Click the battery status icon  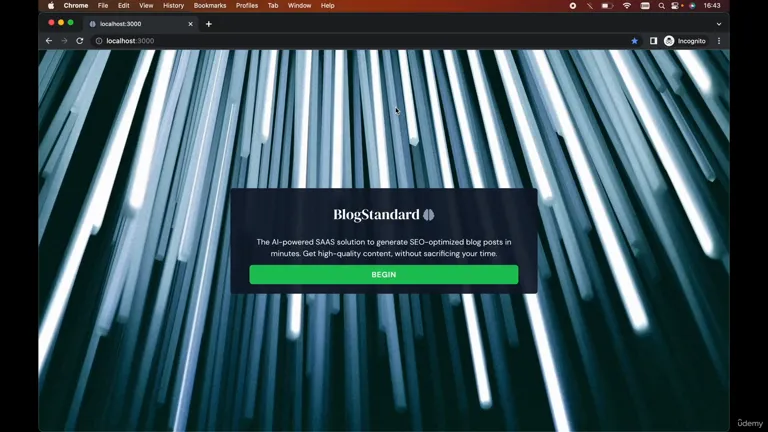[607, 6]
